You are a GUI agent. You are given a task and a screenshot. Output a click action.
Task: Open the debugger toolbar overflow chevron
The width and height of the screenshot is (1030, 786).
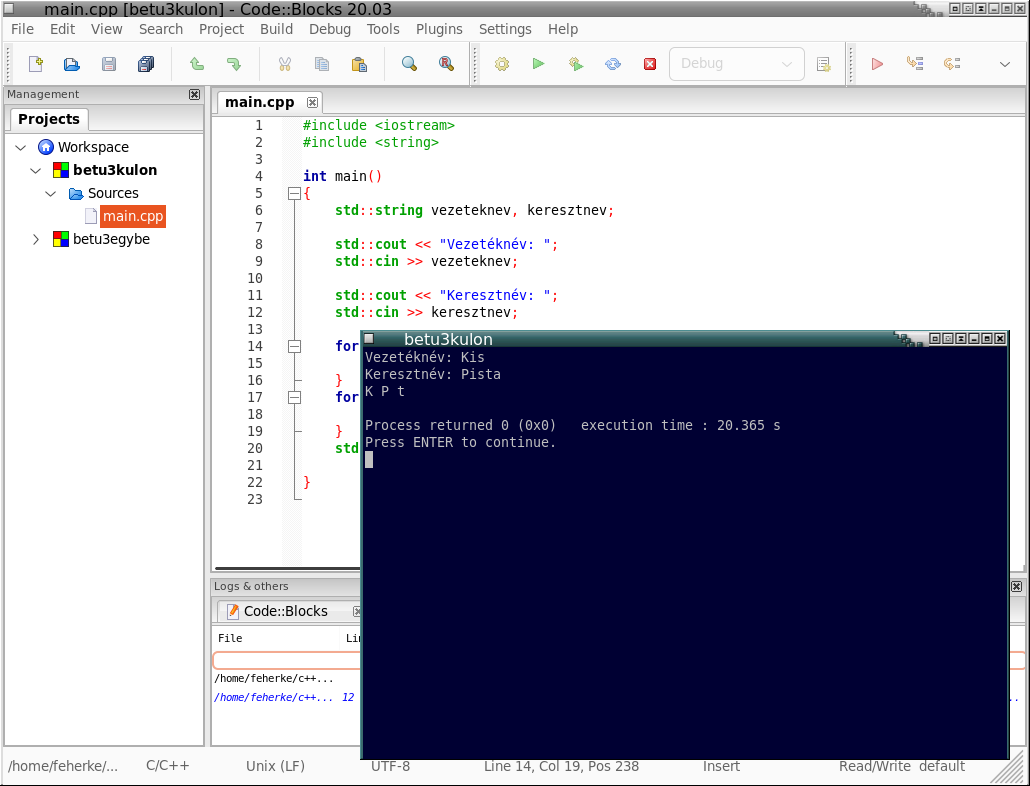coord(1004,64)
